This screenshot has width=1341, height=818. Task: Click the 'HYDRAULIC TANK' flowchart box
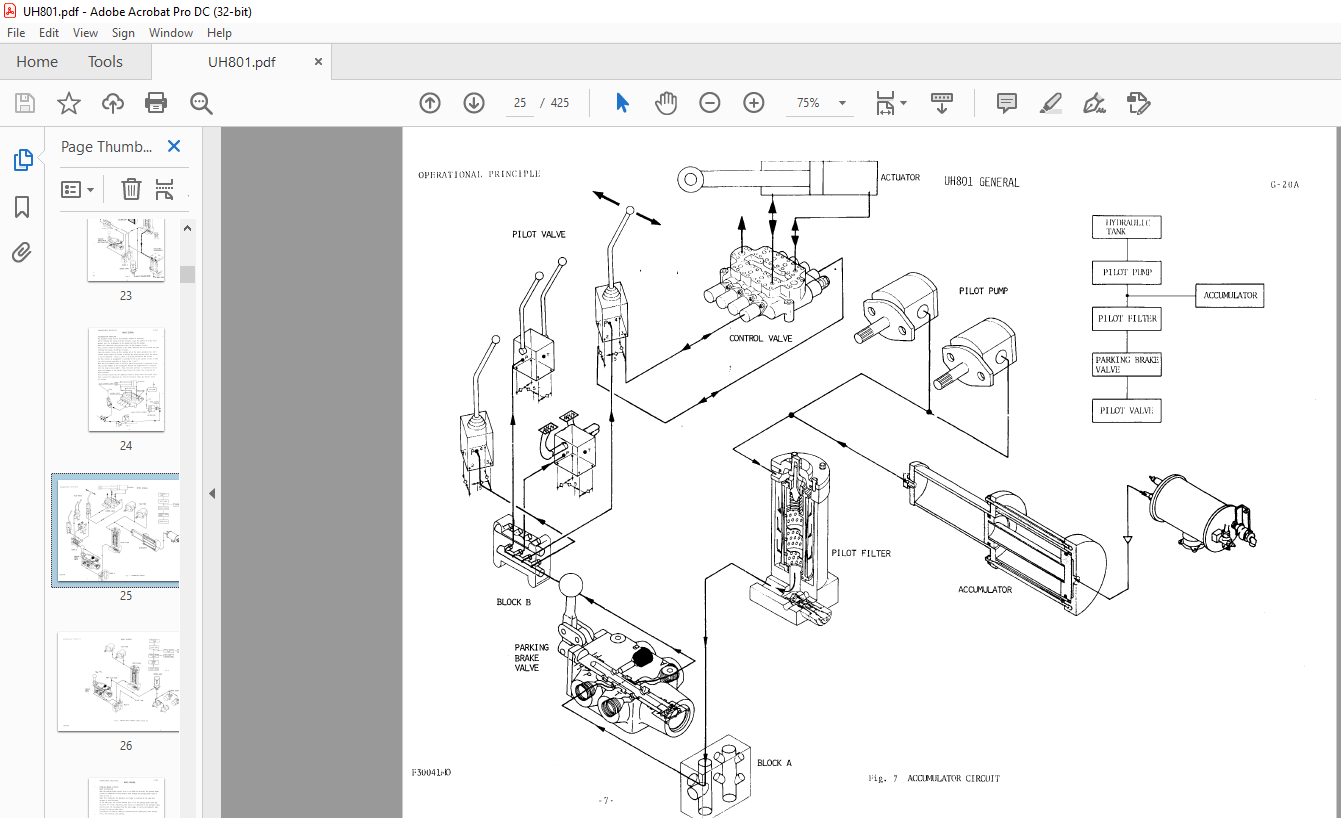click(1126, 226)
